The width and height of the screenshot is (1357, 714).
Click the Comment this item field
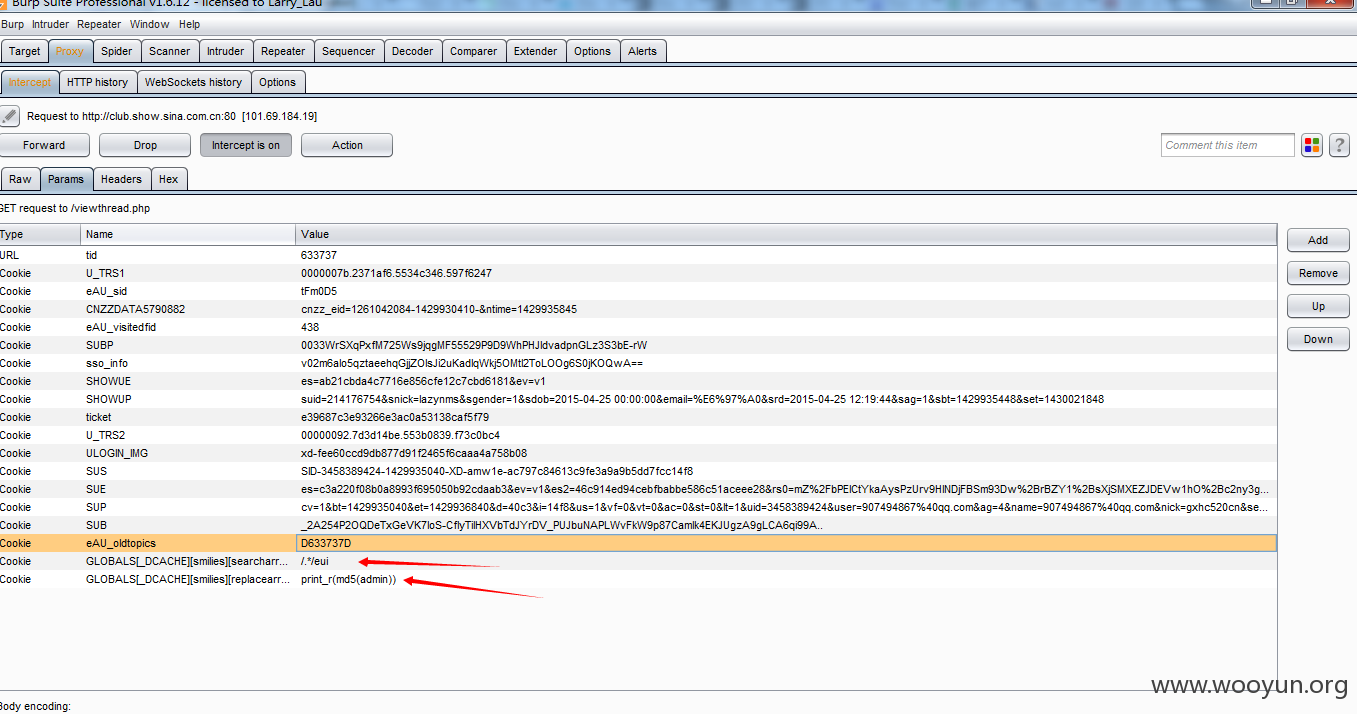pos(1228,145)
